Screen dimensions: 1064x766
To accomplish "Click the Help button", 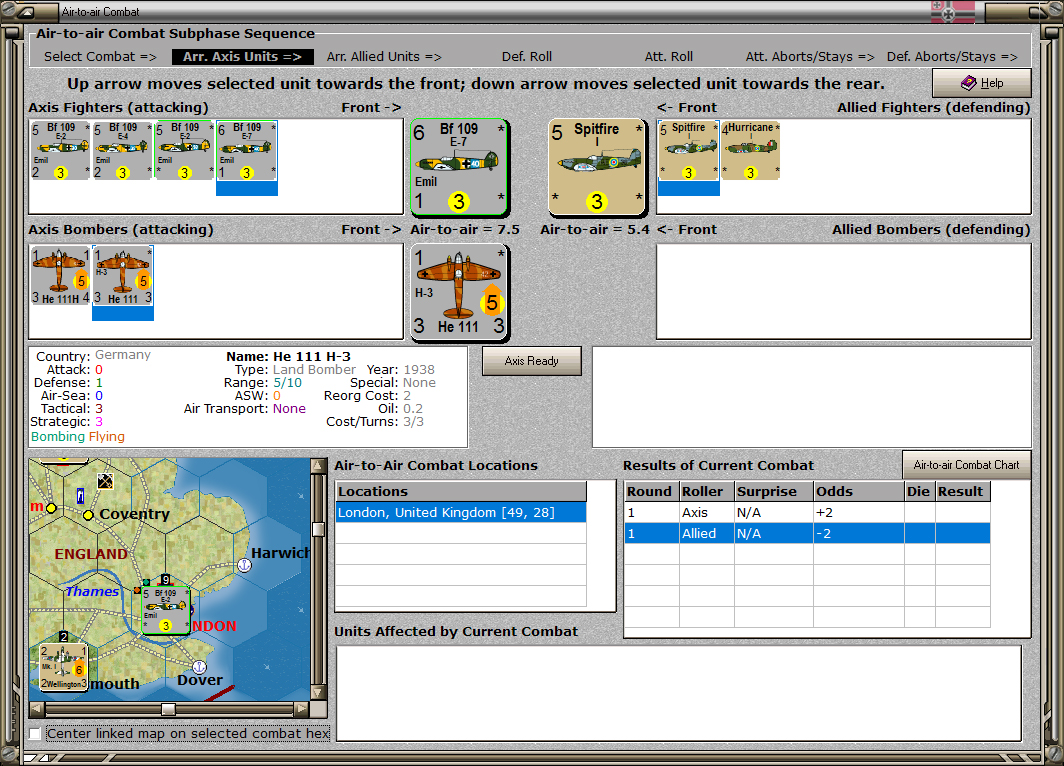I will tap(981, 83).
